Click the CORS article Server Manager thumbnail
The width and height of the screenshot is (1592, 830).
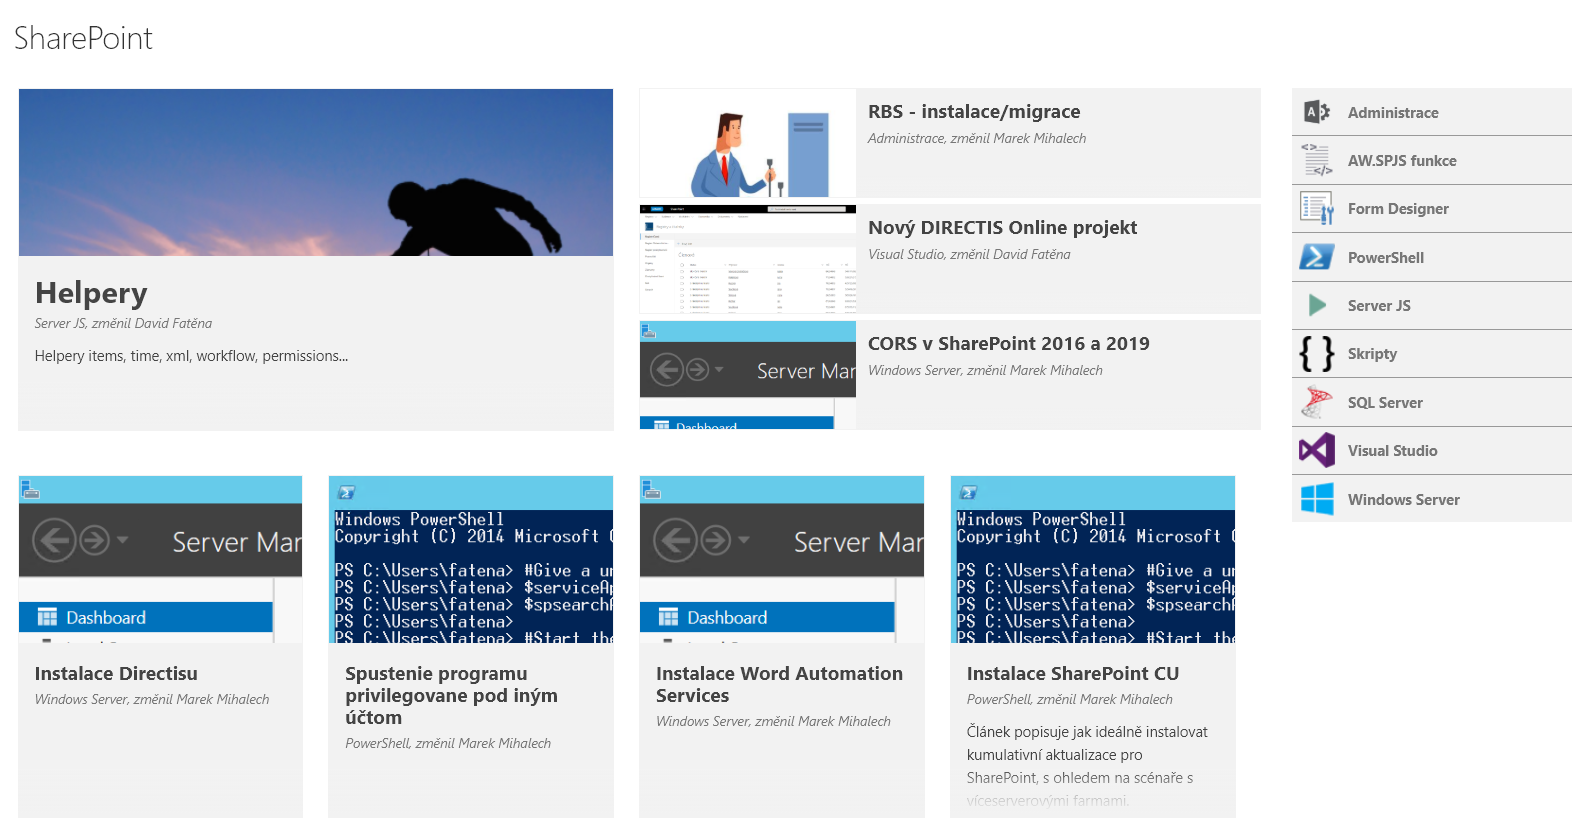click(748, 375)
